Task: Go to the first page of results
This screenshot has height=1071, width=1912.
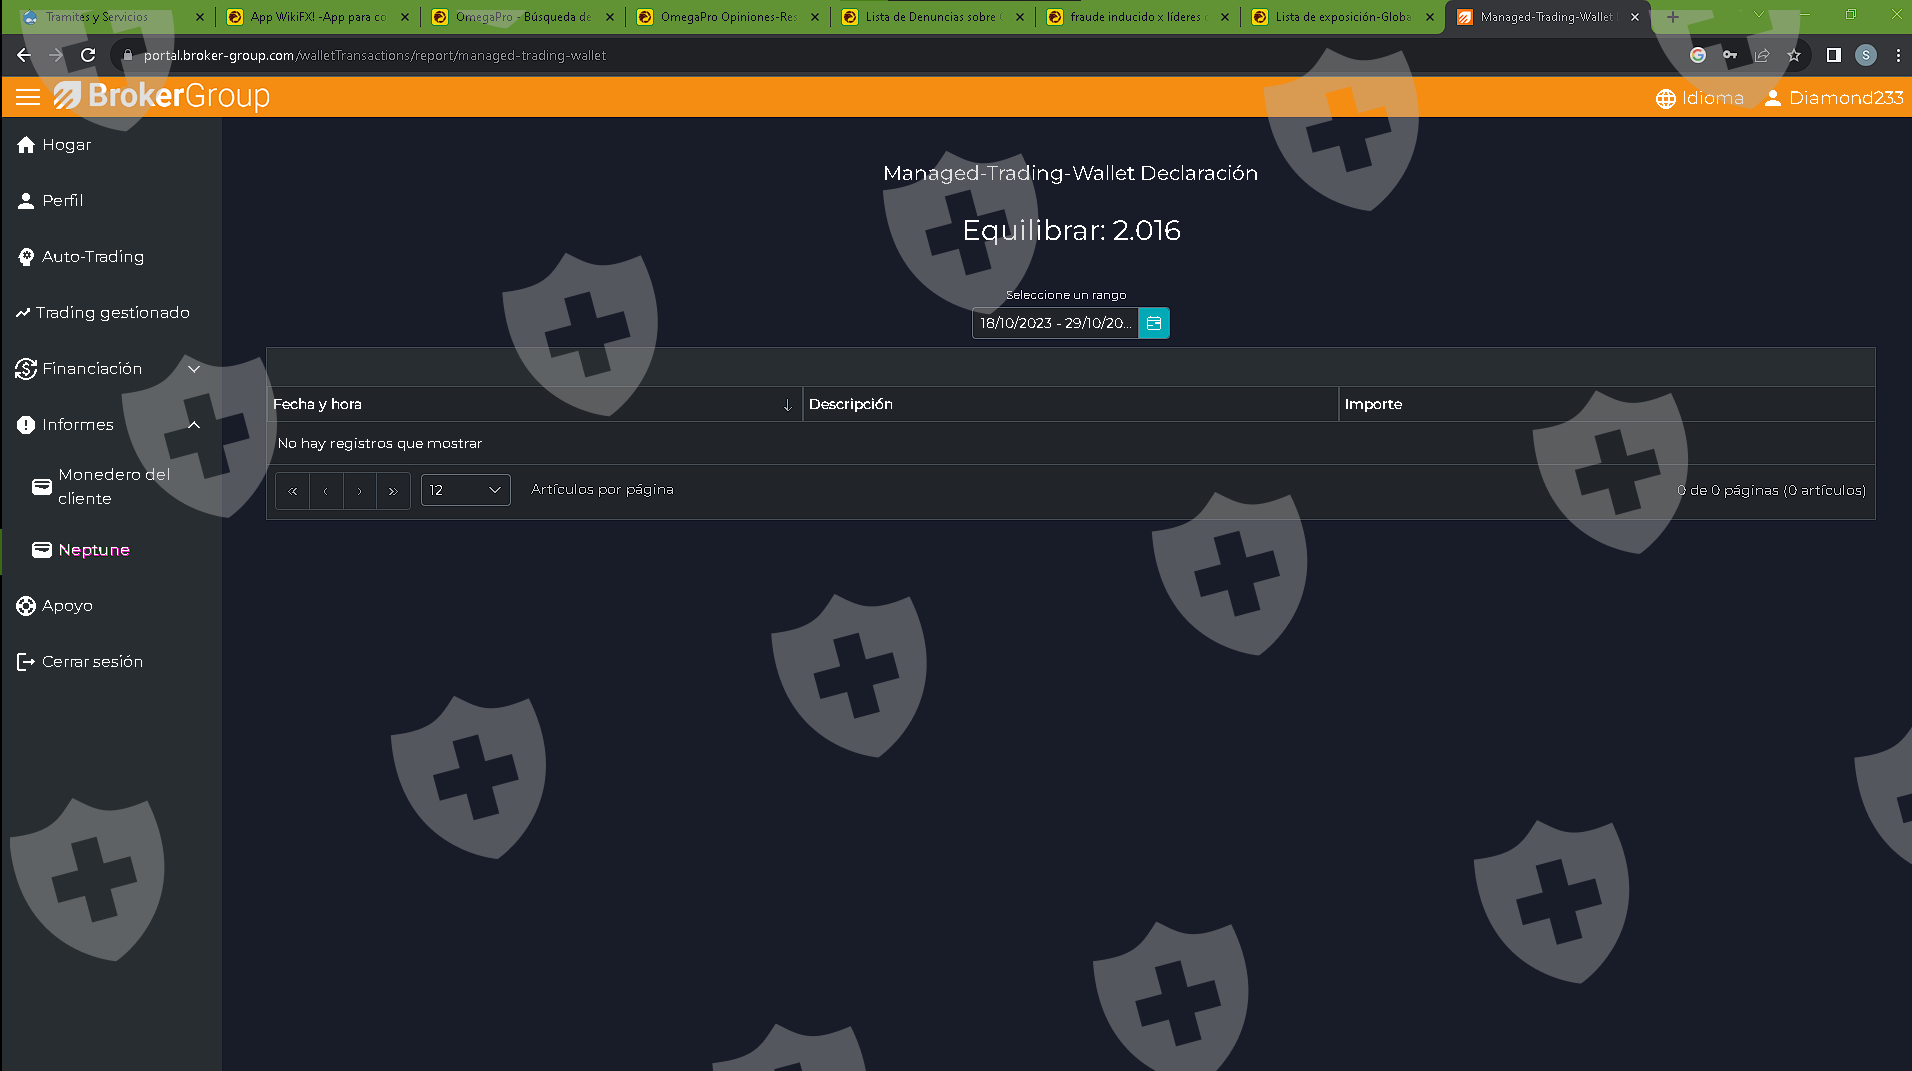Action: click(x=293, y=491)
